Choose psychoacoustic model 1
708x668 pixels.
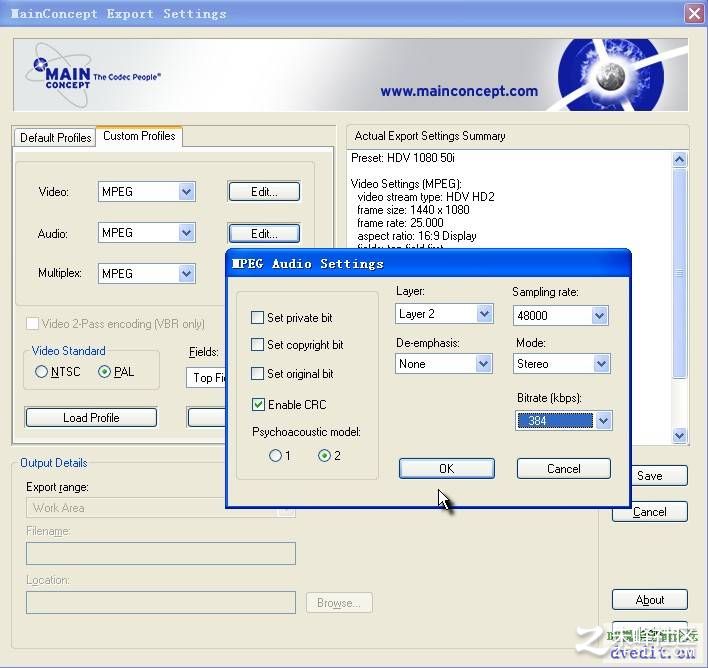click(x=275, y=455)
